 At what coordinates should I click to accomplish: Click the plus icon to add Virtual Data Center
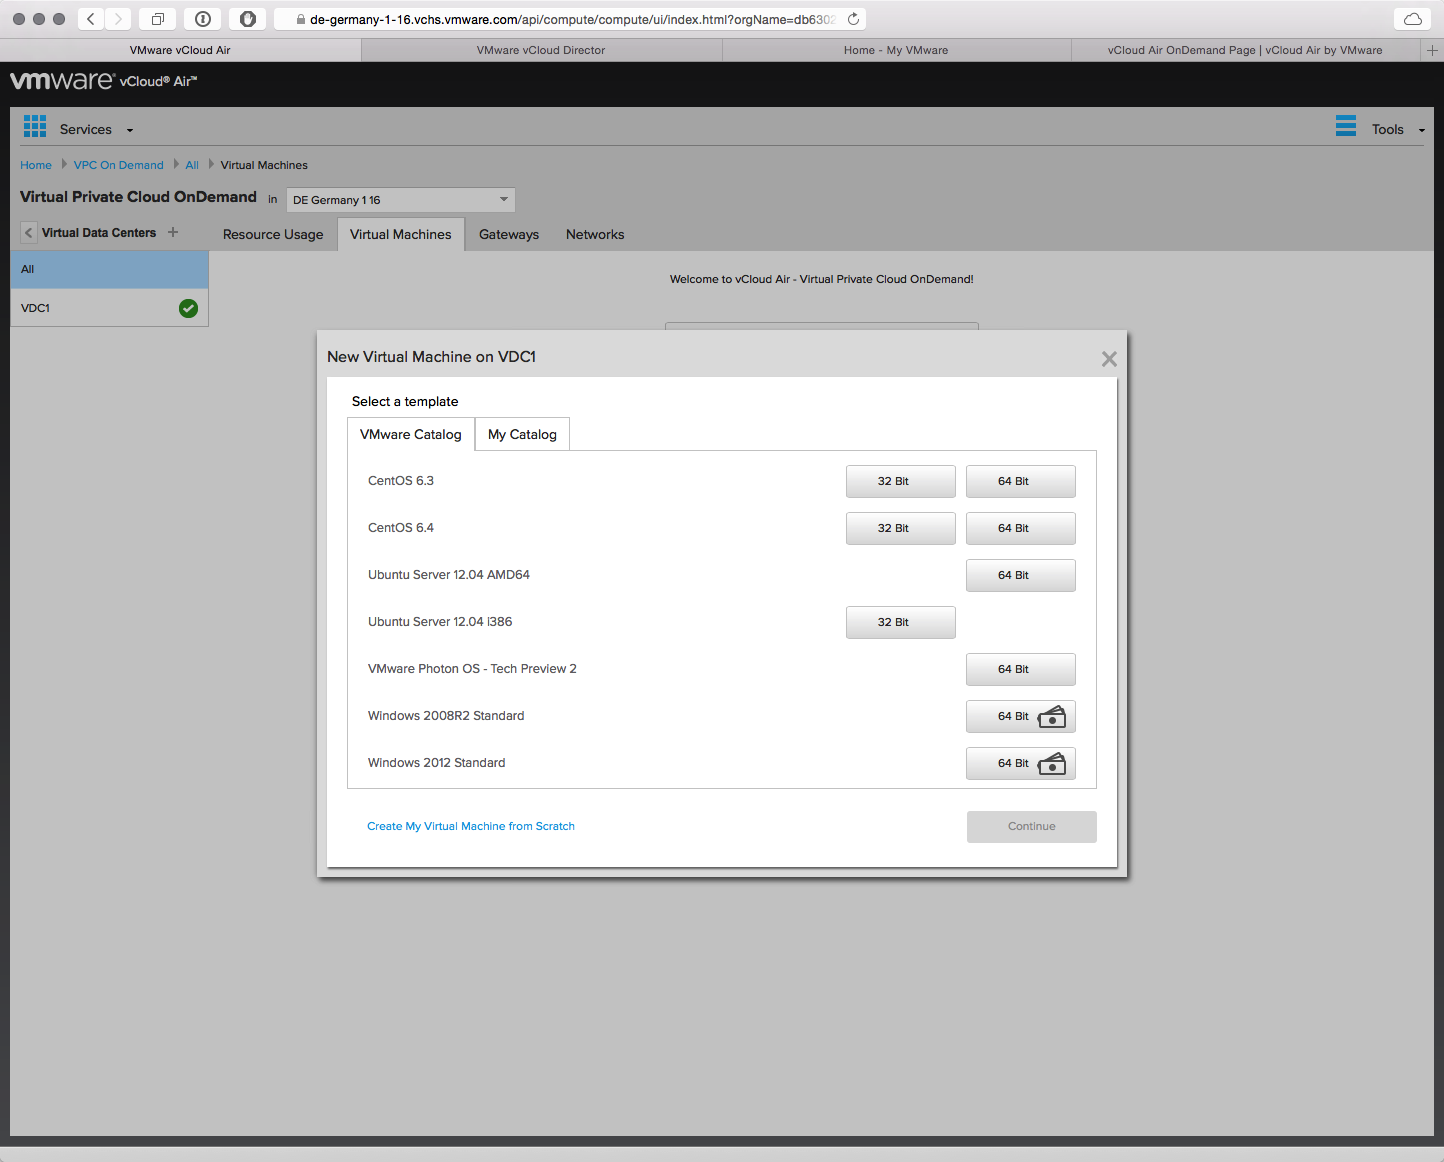point(173,232)
